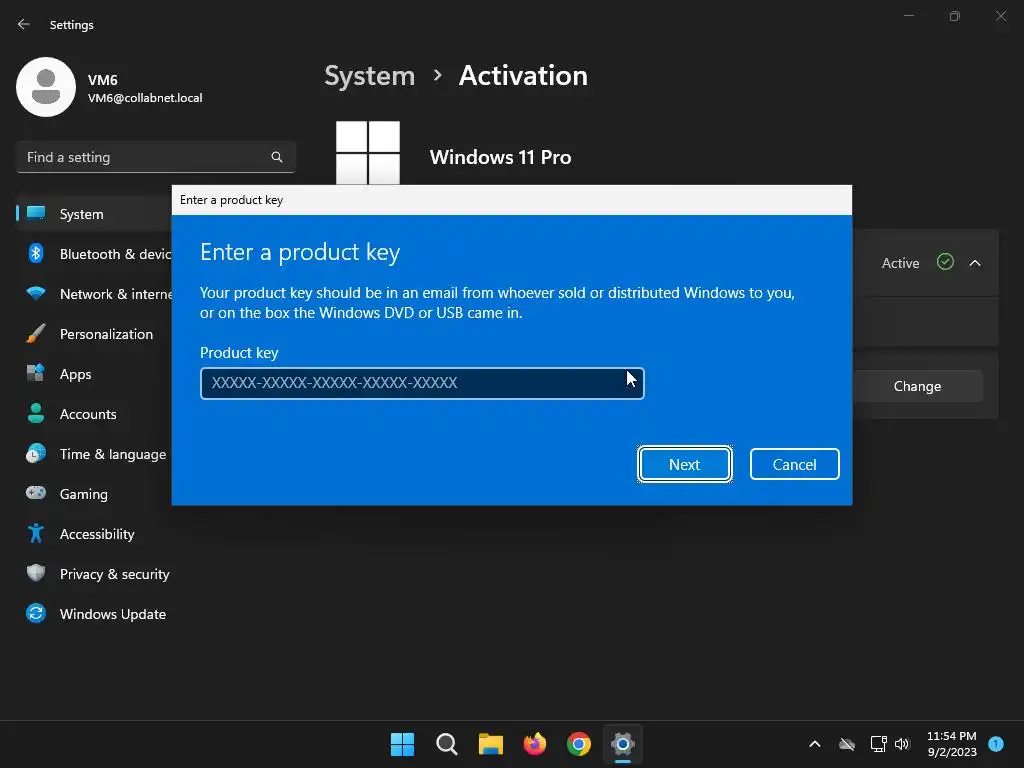Image resolution: width=1024 pixels, height=768 pixels.
Task: Click the Accounts person icon in sidebar
Action: pos(36,413)
